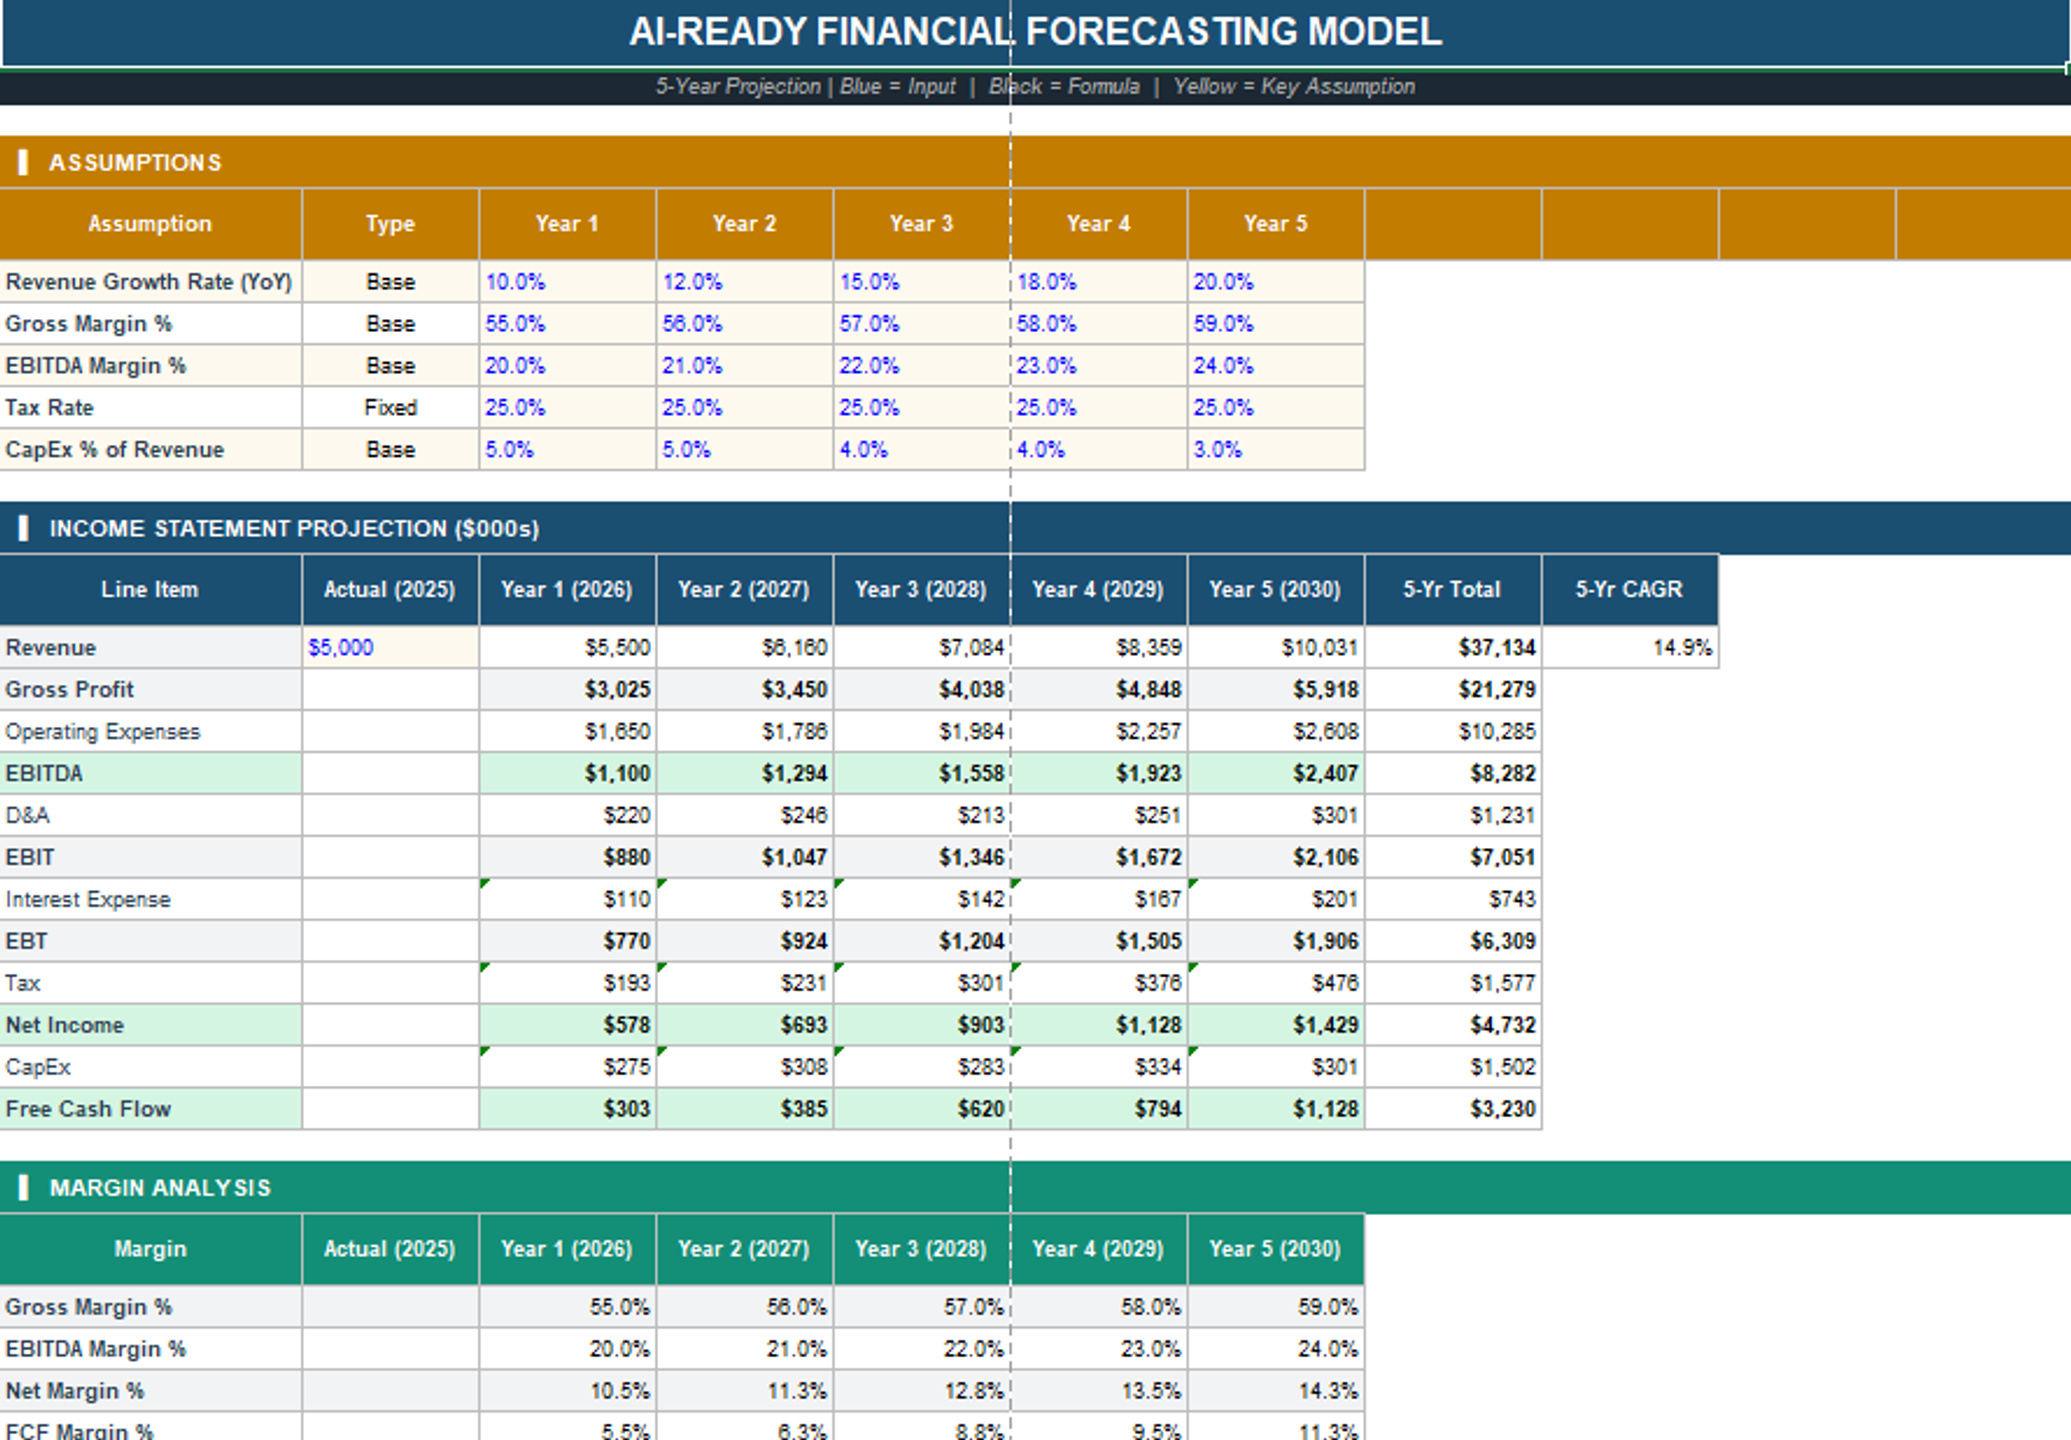Click Year 4 Tax Rate 25.0% cell
This screenshot has height=1440, width=2071.
(1098, 408)
